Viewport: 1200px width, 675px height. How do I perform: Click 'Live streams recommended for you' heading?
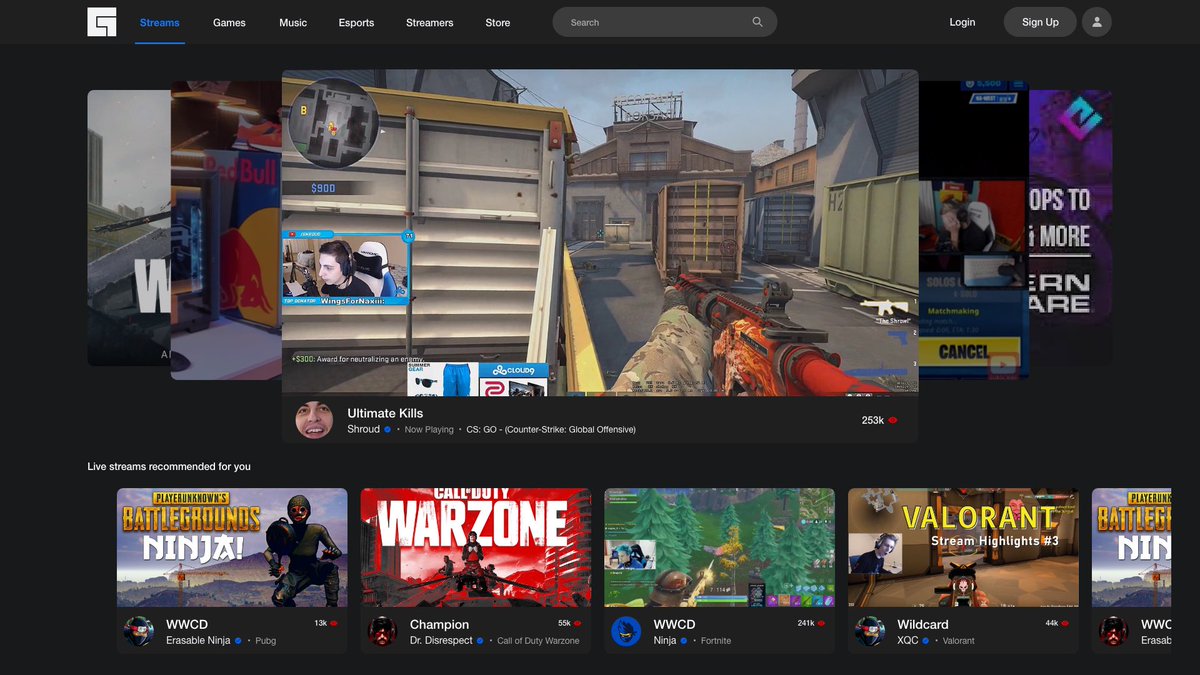tap(169, 467)
